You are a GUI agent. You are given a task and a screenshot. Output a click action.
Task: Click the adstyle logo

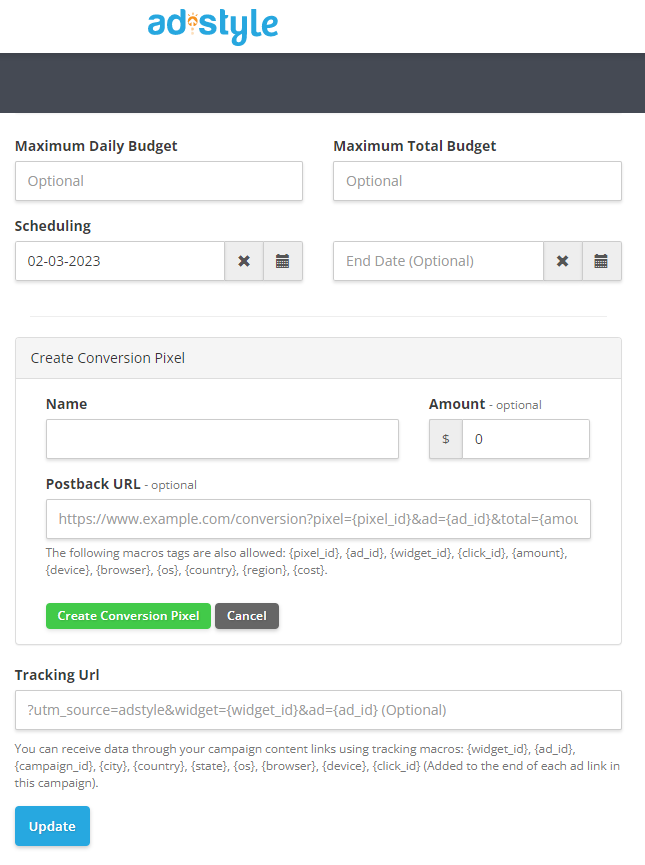[212, 26]
